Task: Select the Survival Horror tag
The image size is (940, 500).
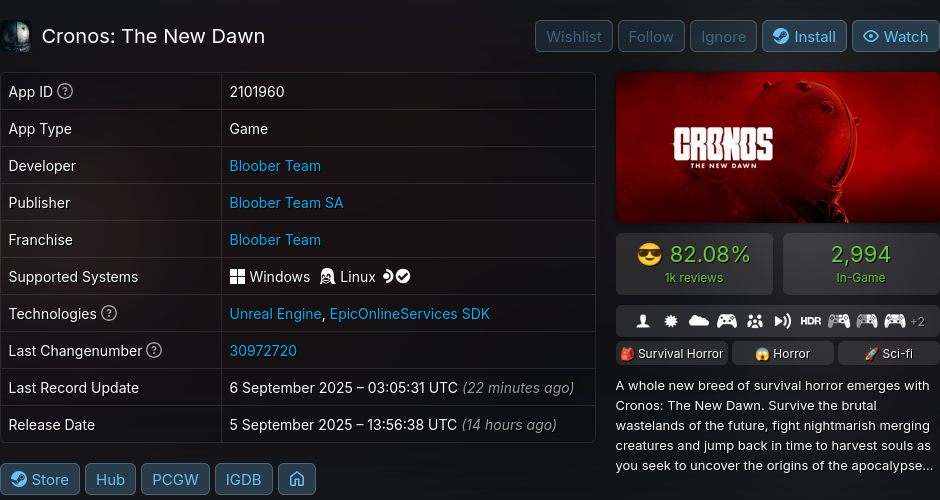Action: click(671, 353)
